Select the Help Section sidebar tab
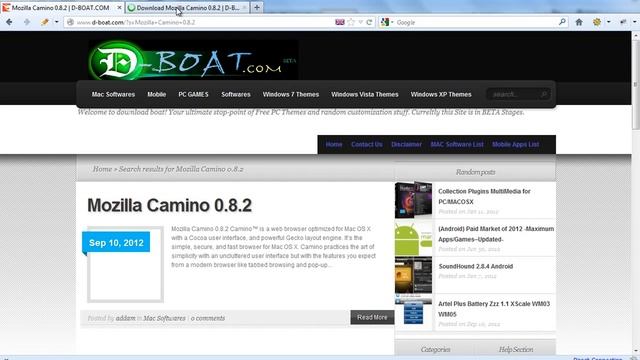This screenshot has width=640, height=360. pos(516,349)
